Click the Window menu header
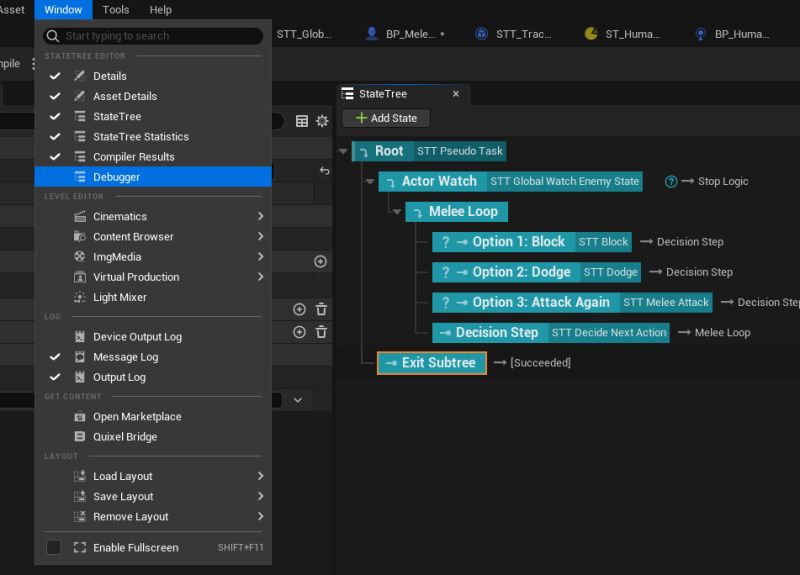 pyautogui.click(x=63, y=10)
